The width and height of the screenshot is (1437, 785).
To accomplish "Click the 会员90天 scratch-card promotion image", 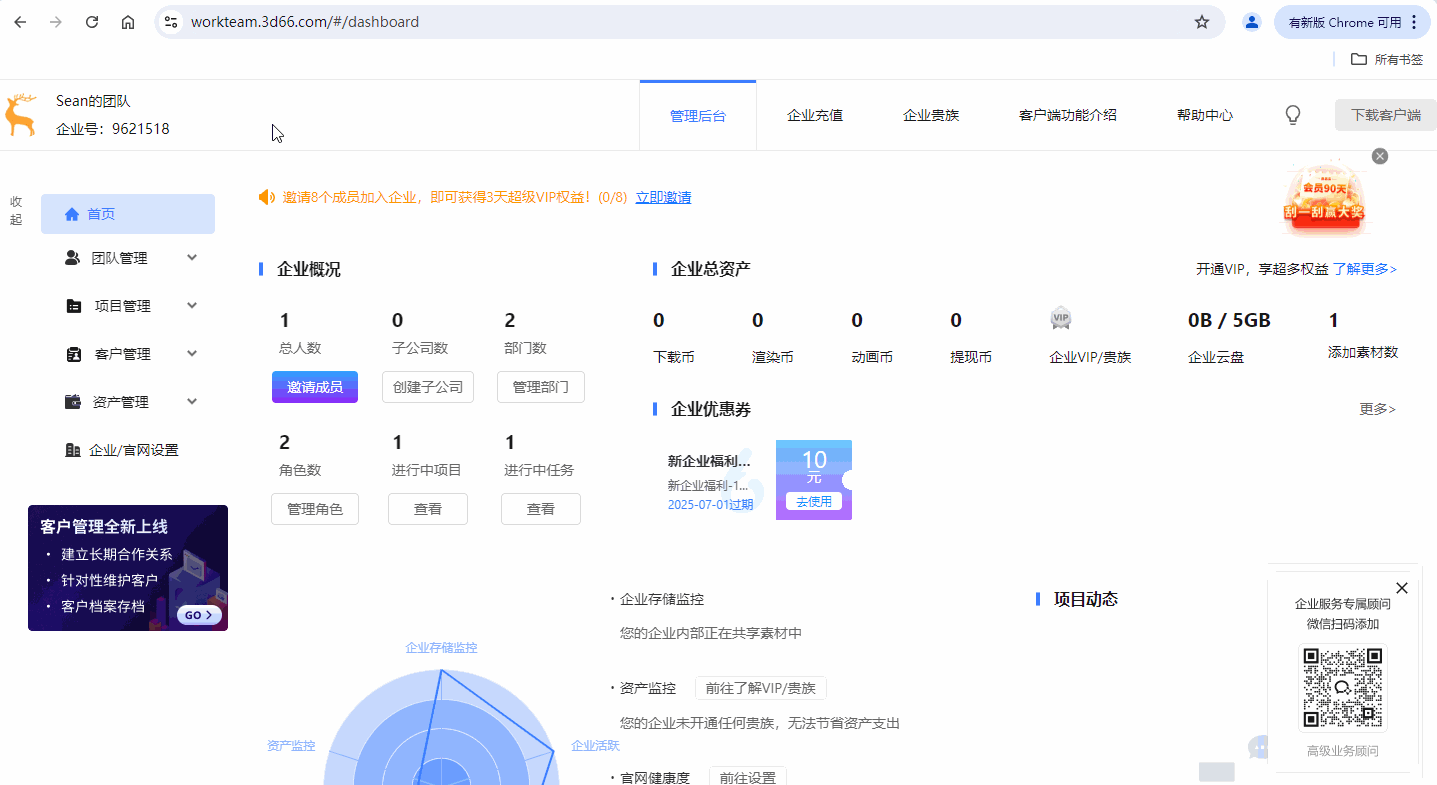I will point(1325,200).
